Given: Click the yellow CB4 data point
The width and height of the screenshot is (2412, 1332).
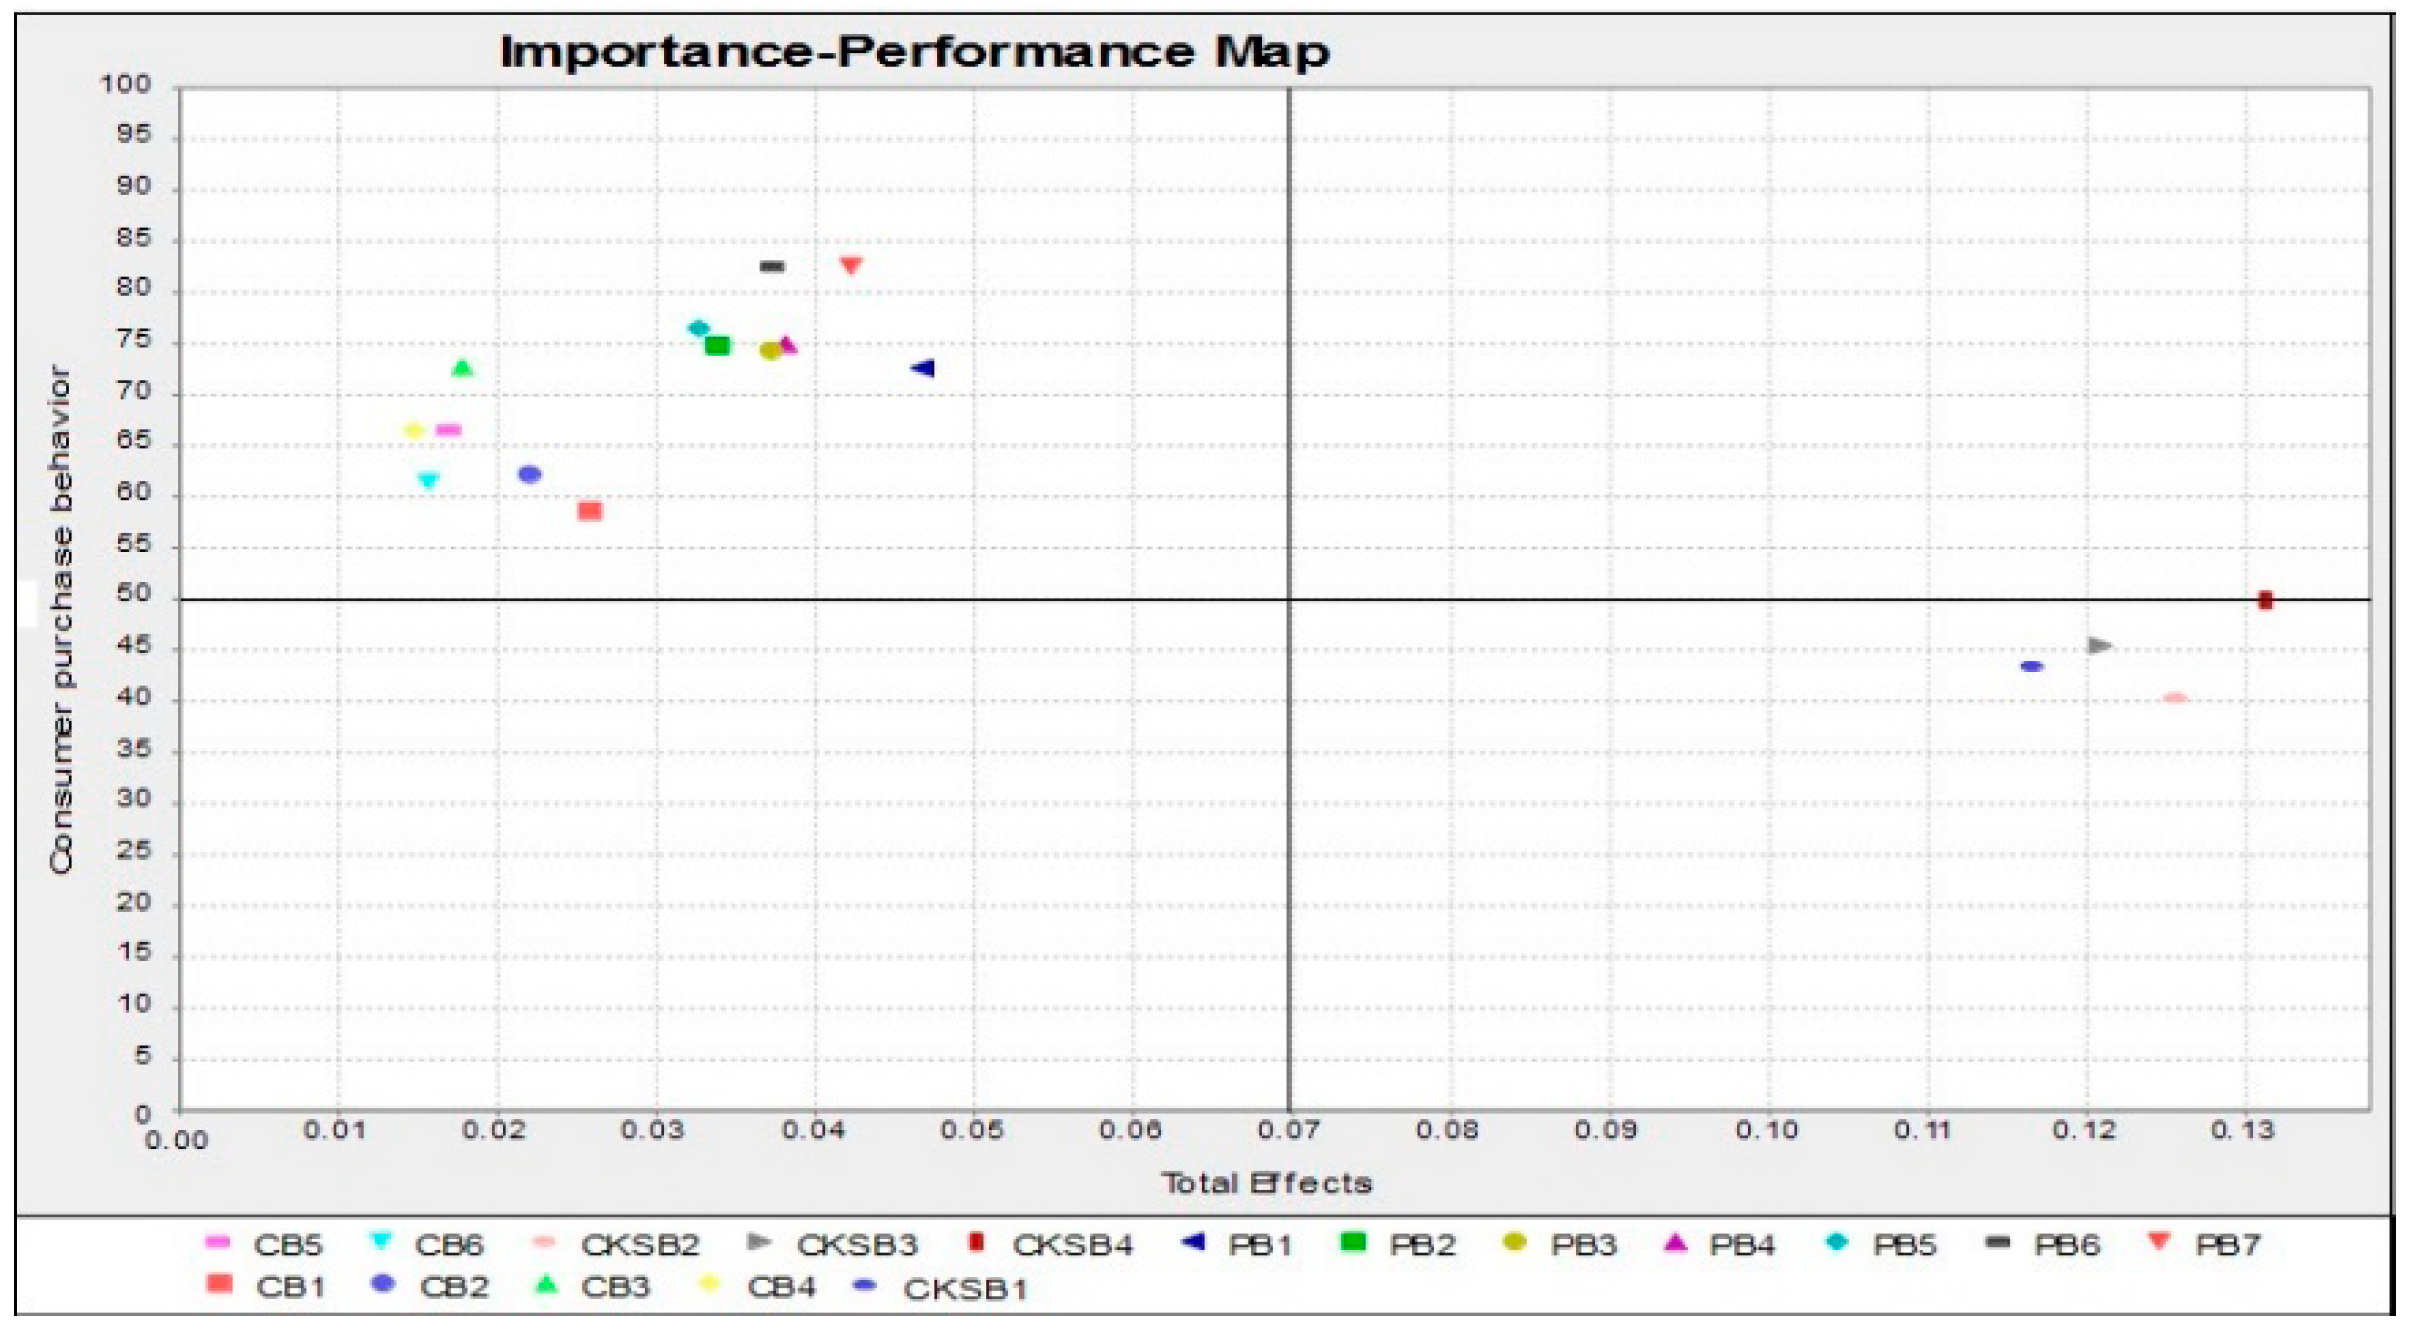Looking at the screenshot, I should coord(413,431).
